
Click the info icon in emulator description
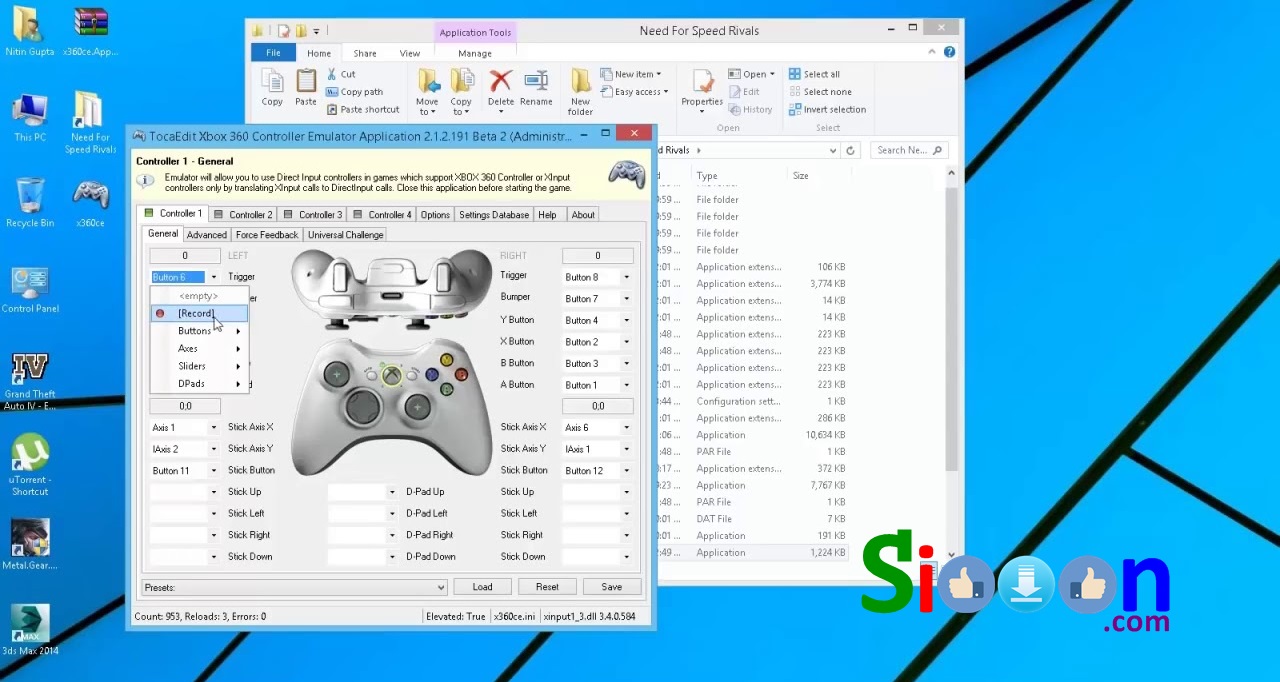point(146,181)
